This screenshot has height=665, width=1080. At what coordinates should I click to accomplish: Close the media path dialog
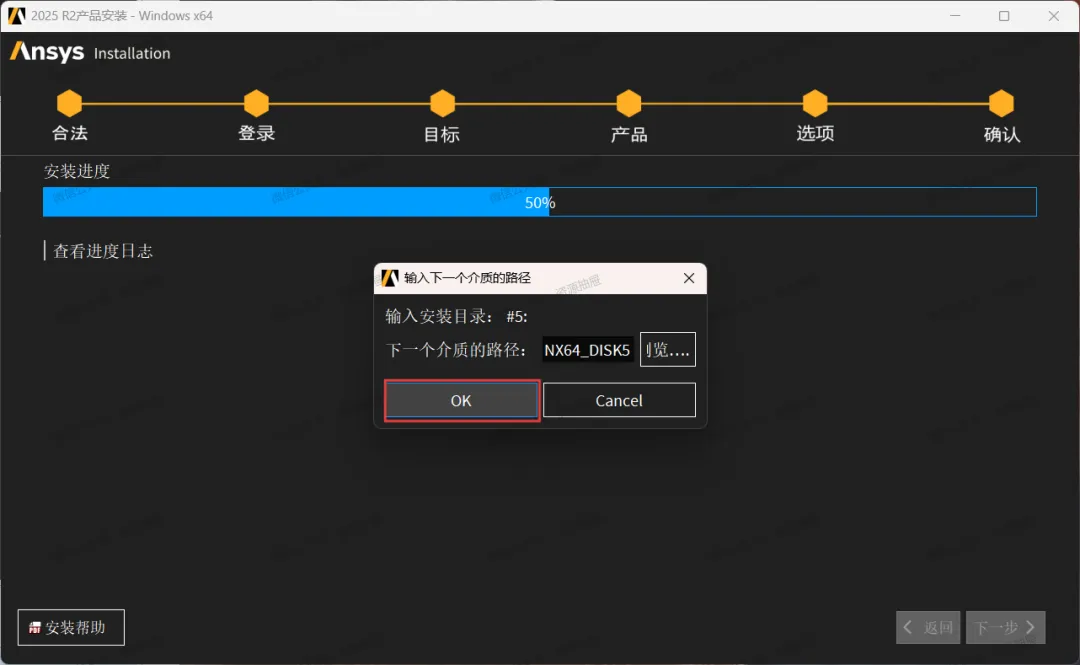click(x=689, y=278)
